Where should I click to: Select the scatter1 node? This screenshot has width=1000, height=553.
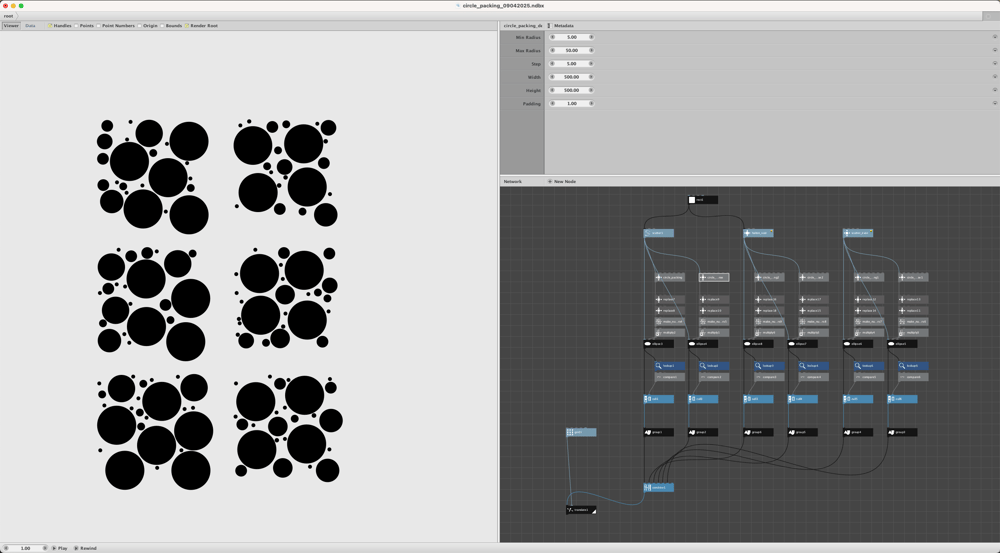658,233
